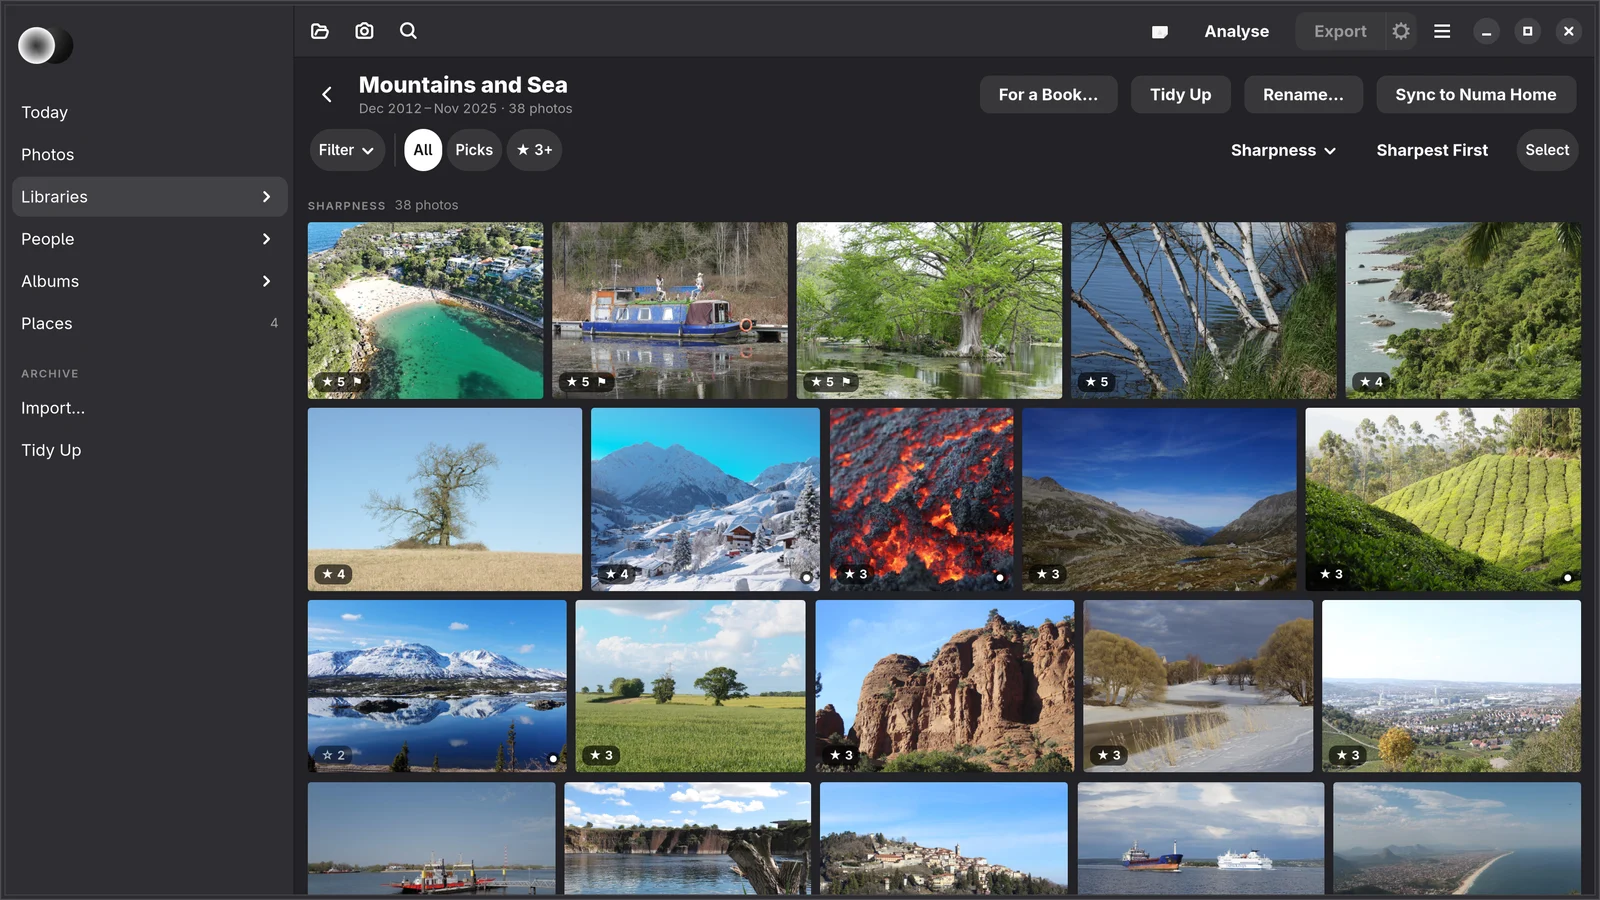Go back using the arrow beside Mountains and Sea
This screenshot has height=900, width=1600.
(326, 94)
